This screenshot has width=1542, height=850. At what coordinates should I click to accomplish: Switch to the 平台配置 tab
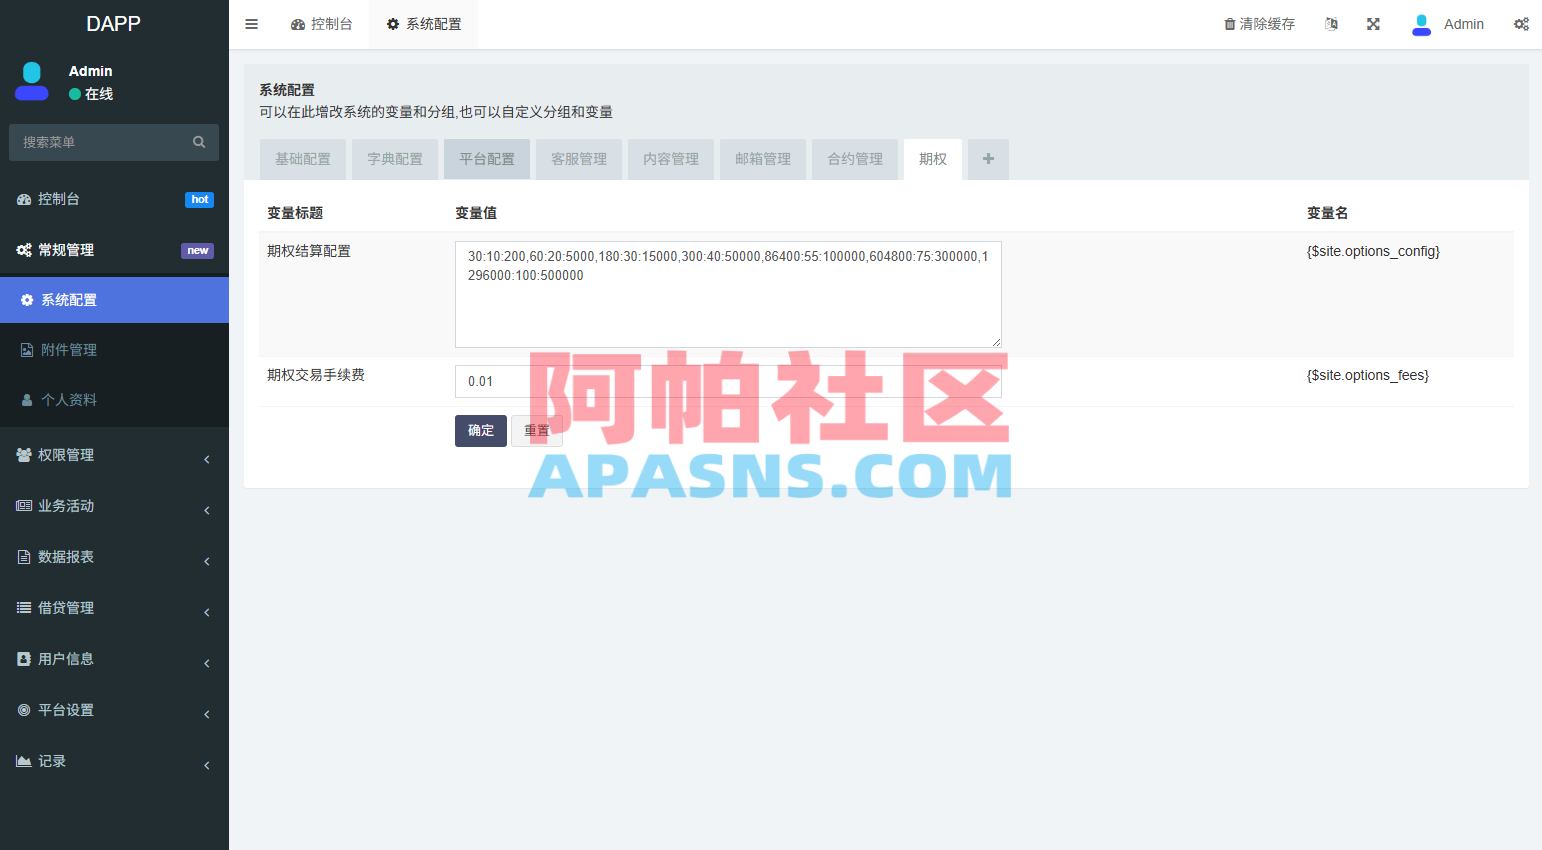click(487, 159)
